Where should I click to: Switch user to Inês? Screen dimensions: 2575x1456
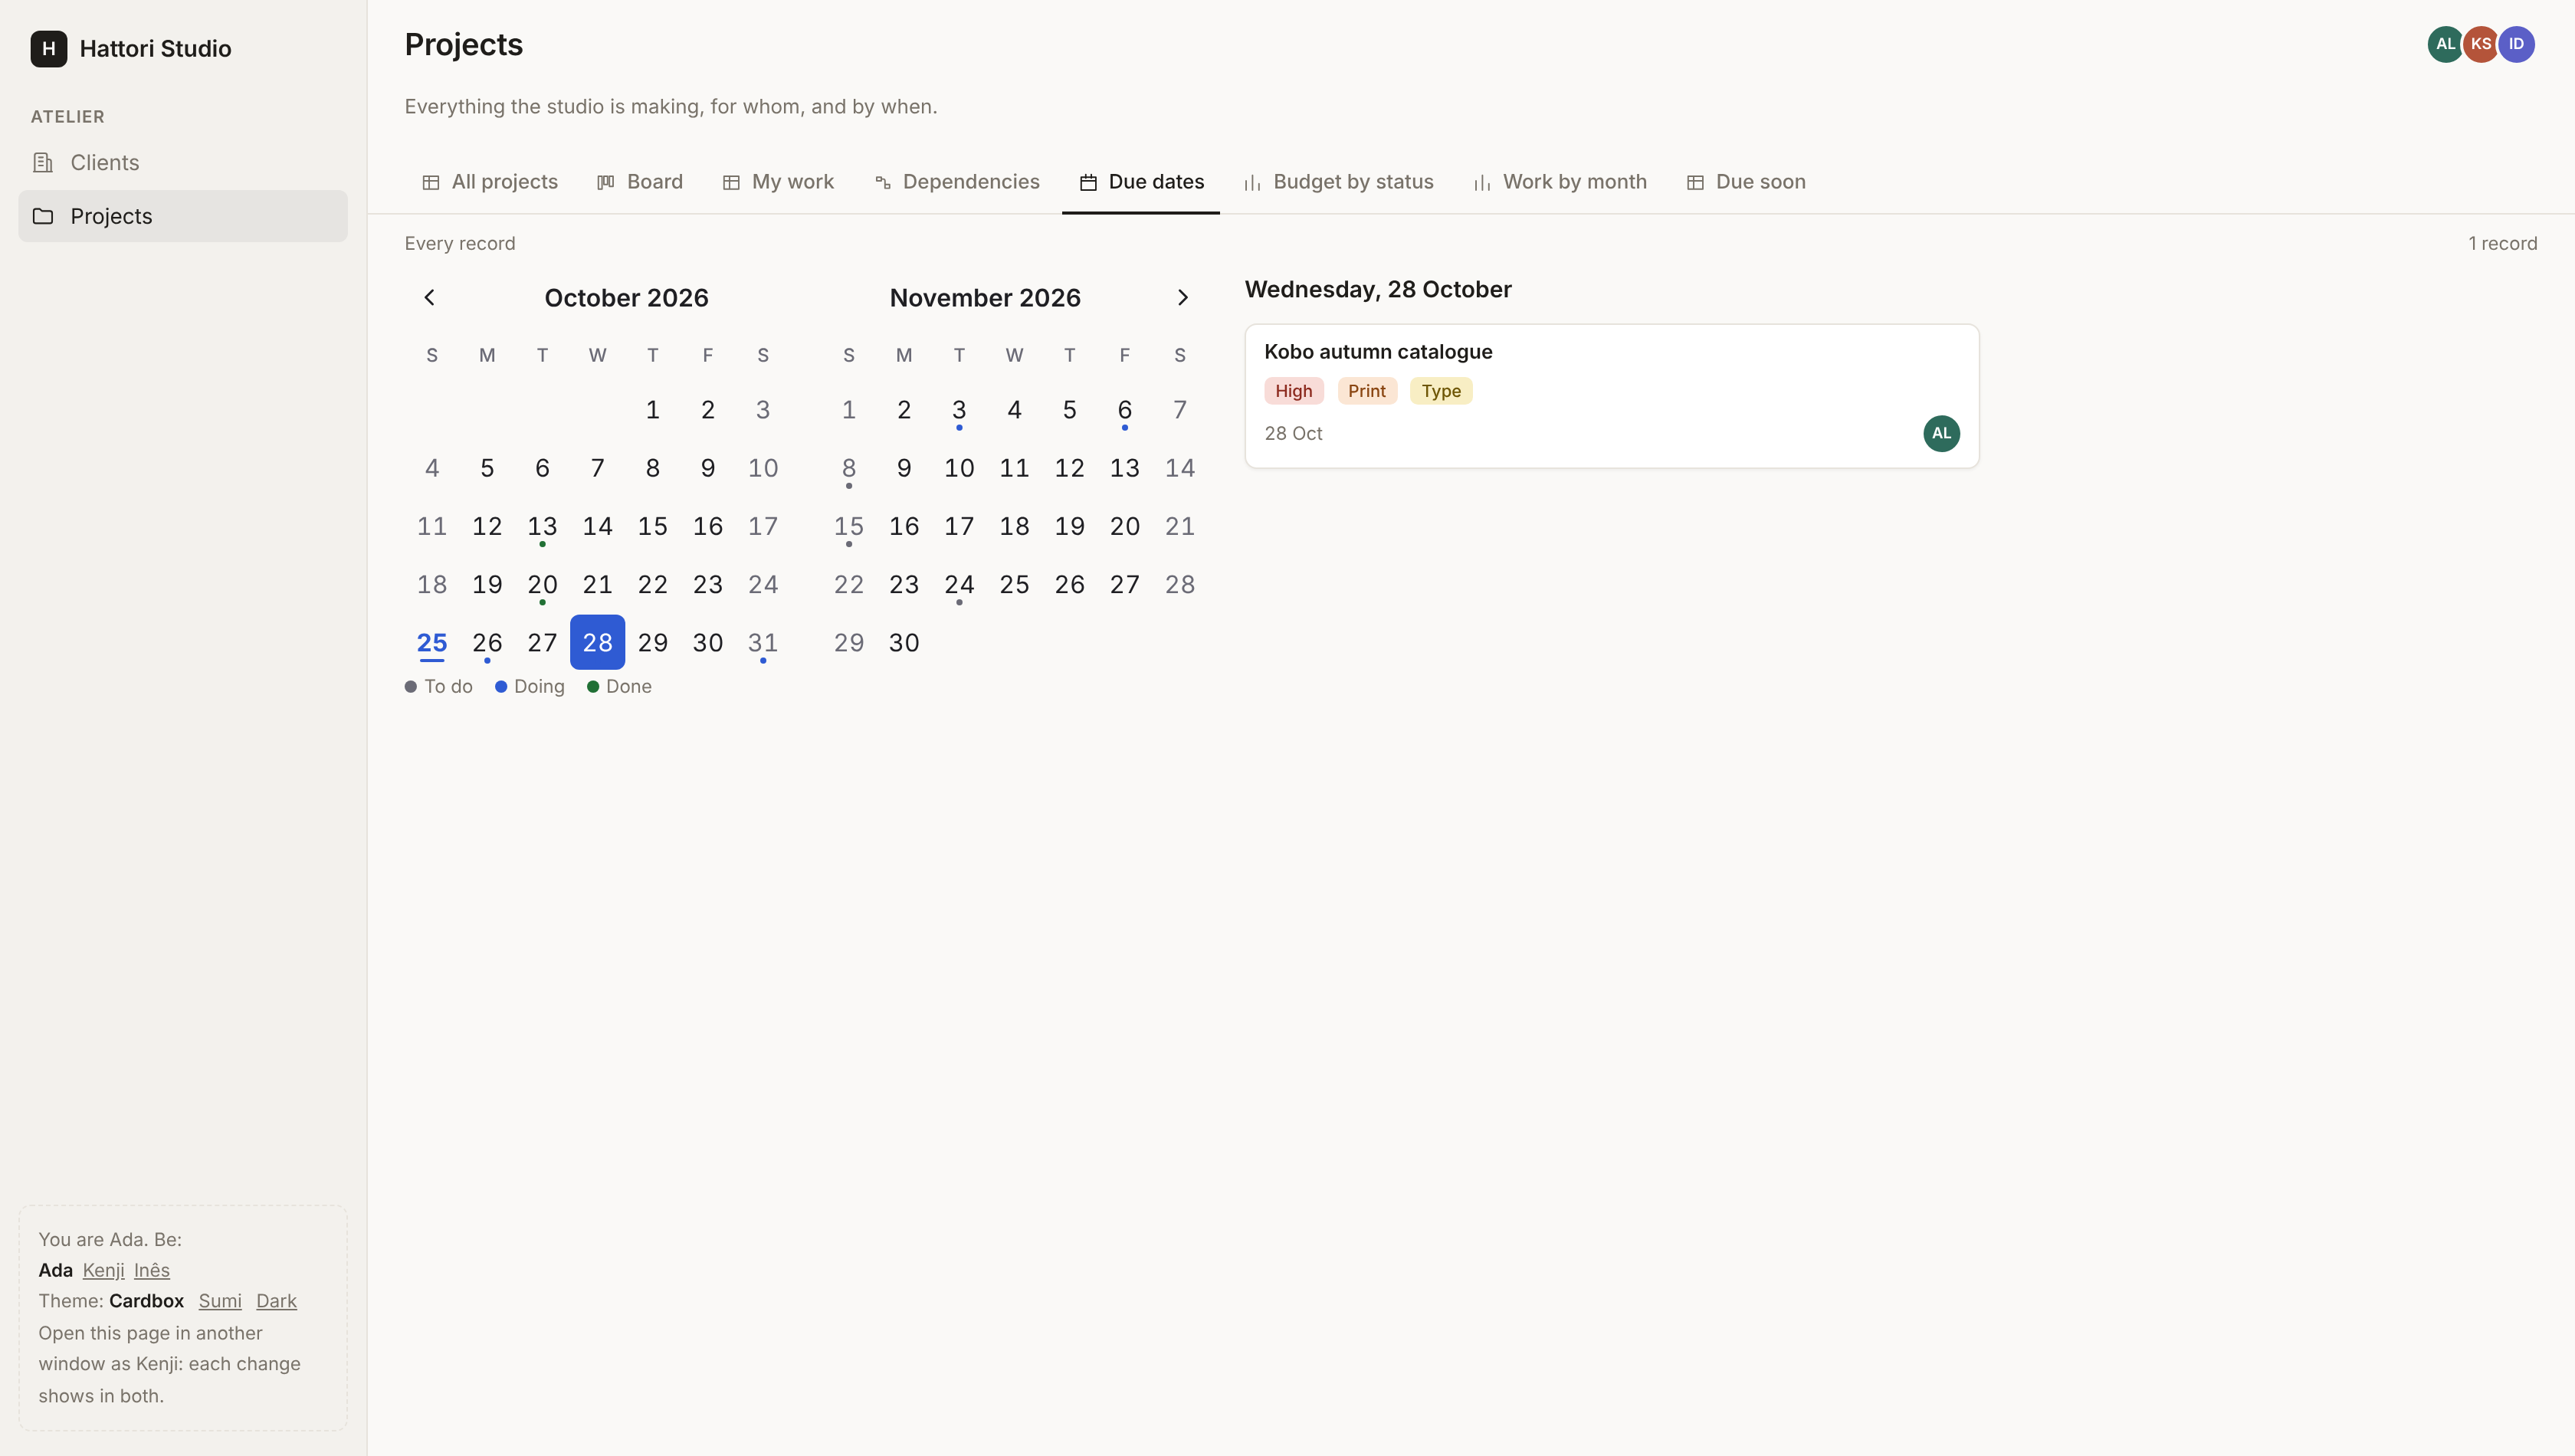(x=152, y=1270)
